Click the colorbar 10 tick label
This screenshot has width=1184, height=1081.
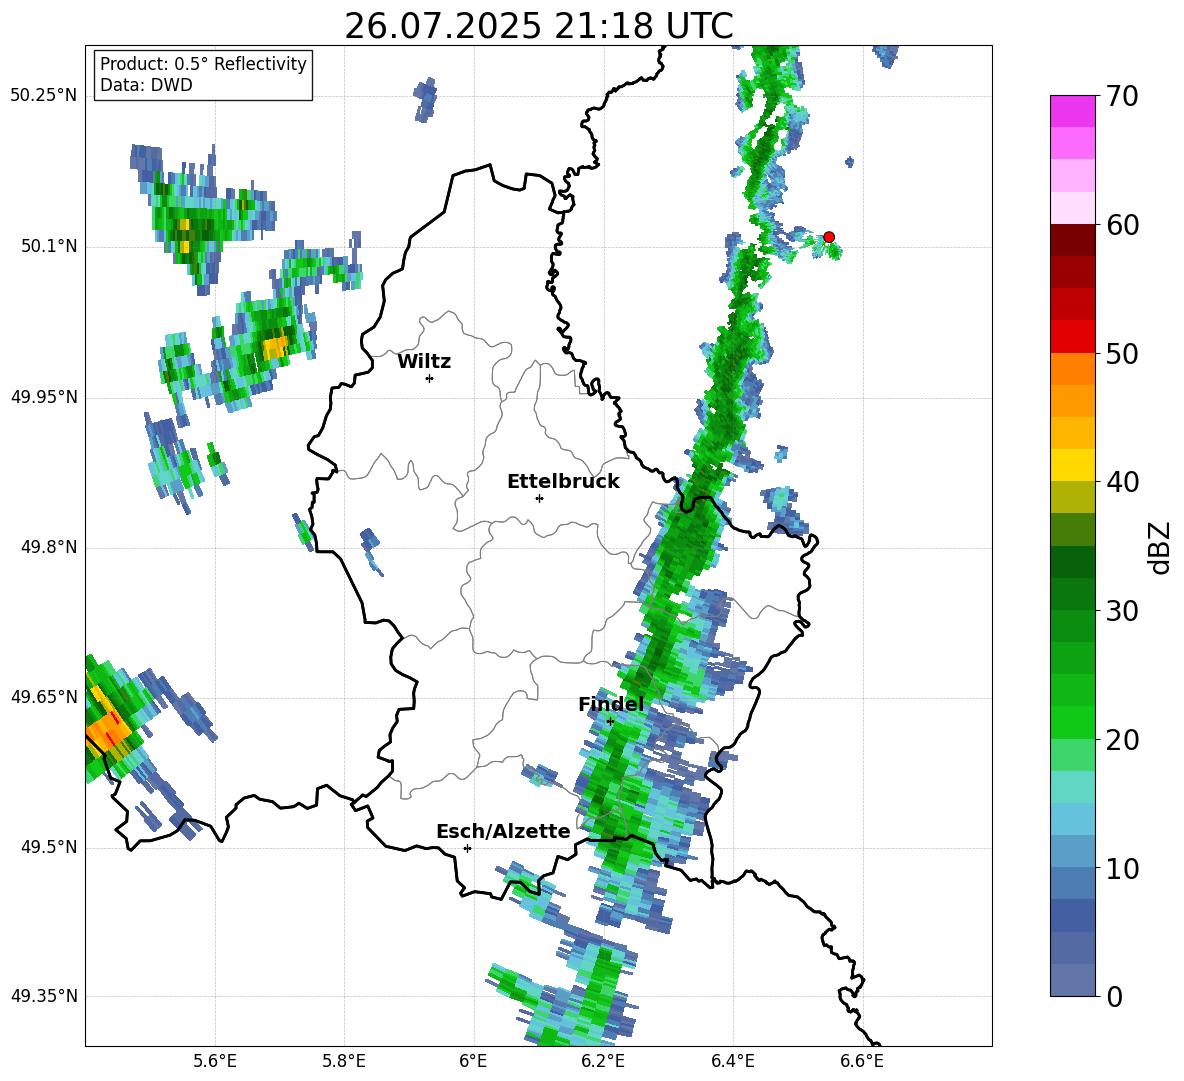click(1122, 868)
